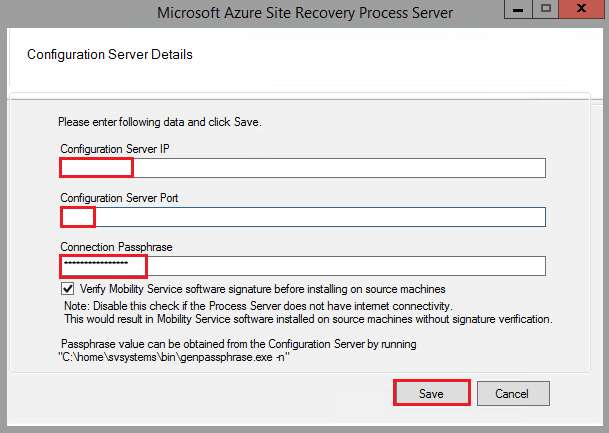609x433 pixels.
Task: Minimize the Process Server window
Action: (520, 10)
